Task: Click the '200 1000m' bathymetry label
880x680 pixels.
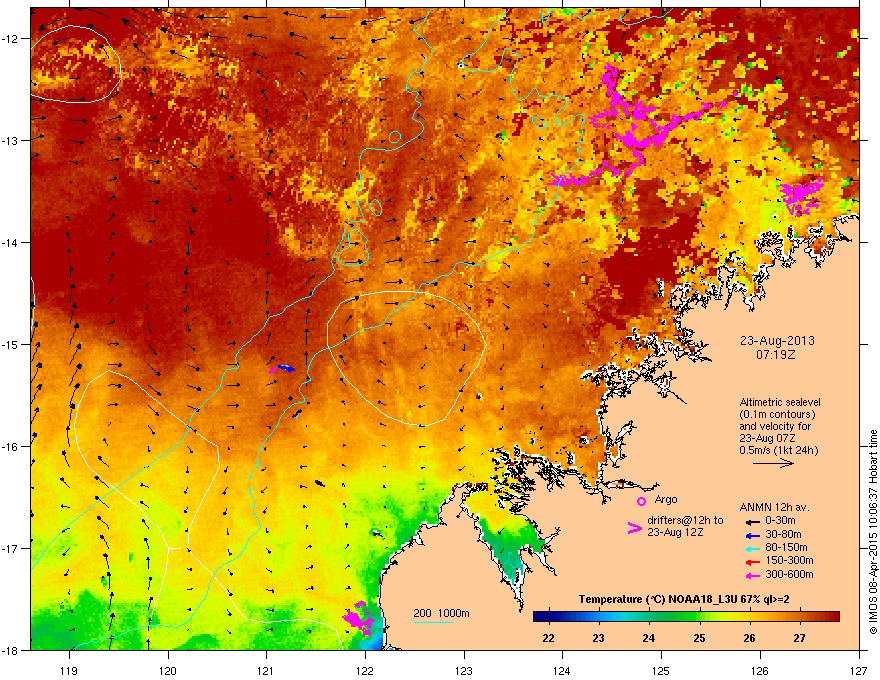Action: point(441,613)
